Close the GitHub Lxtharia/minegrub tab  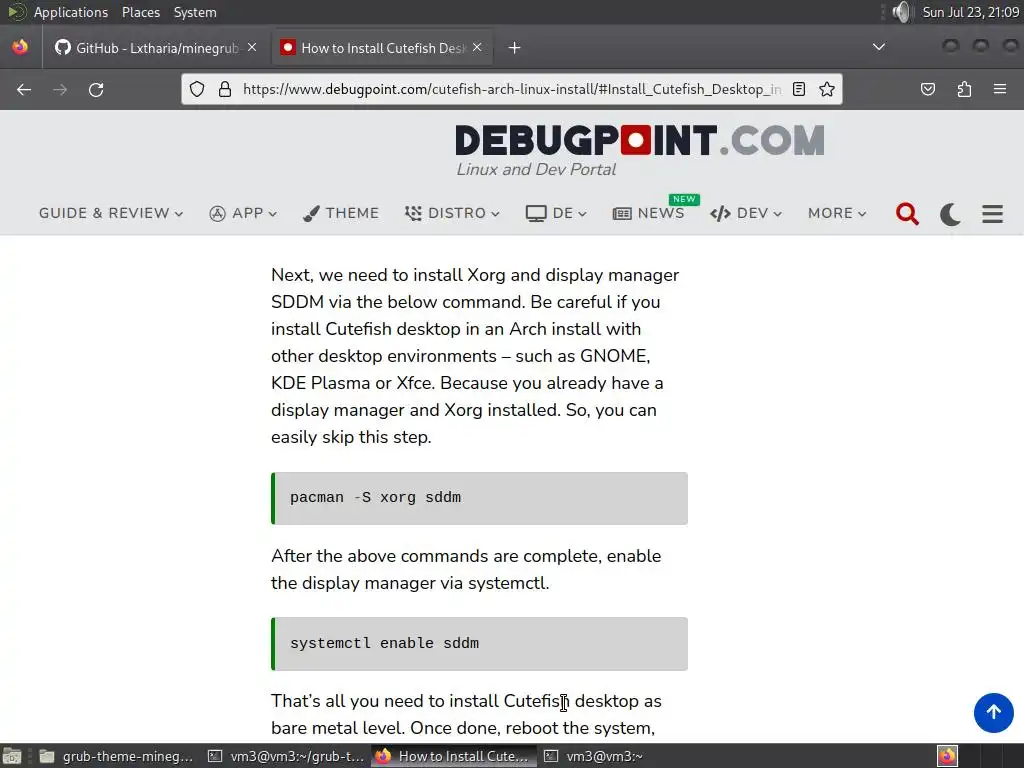tap(252, 47)
